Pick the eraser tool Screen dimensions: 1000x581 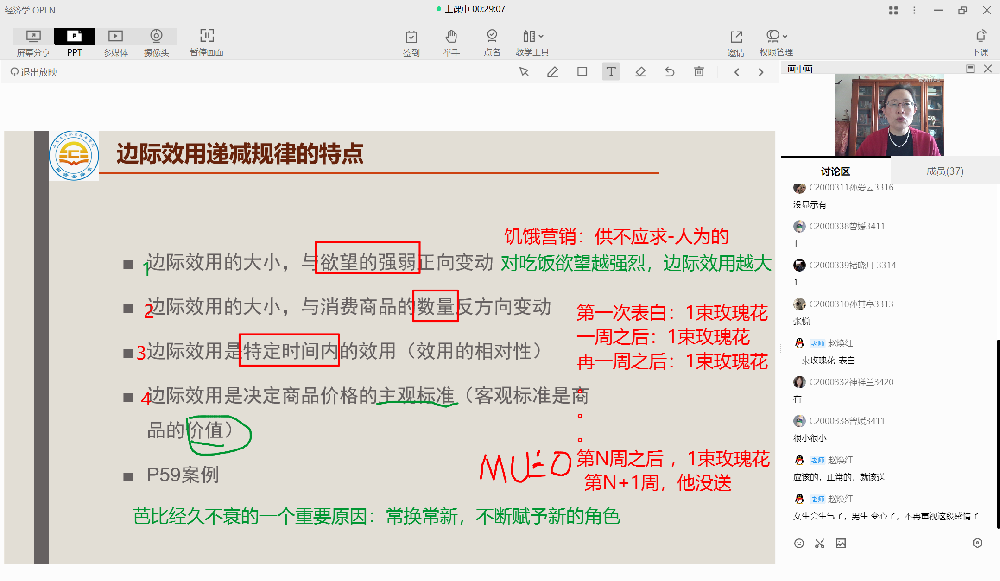tap(640, 72)
